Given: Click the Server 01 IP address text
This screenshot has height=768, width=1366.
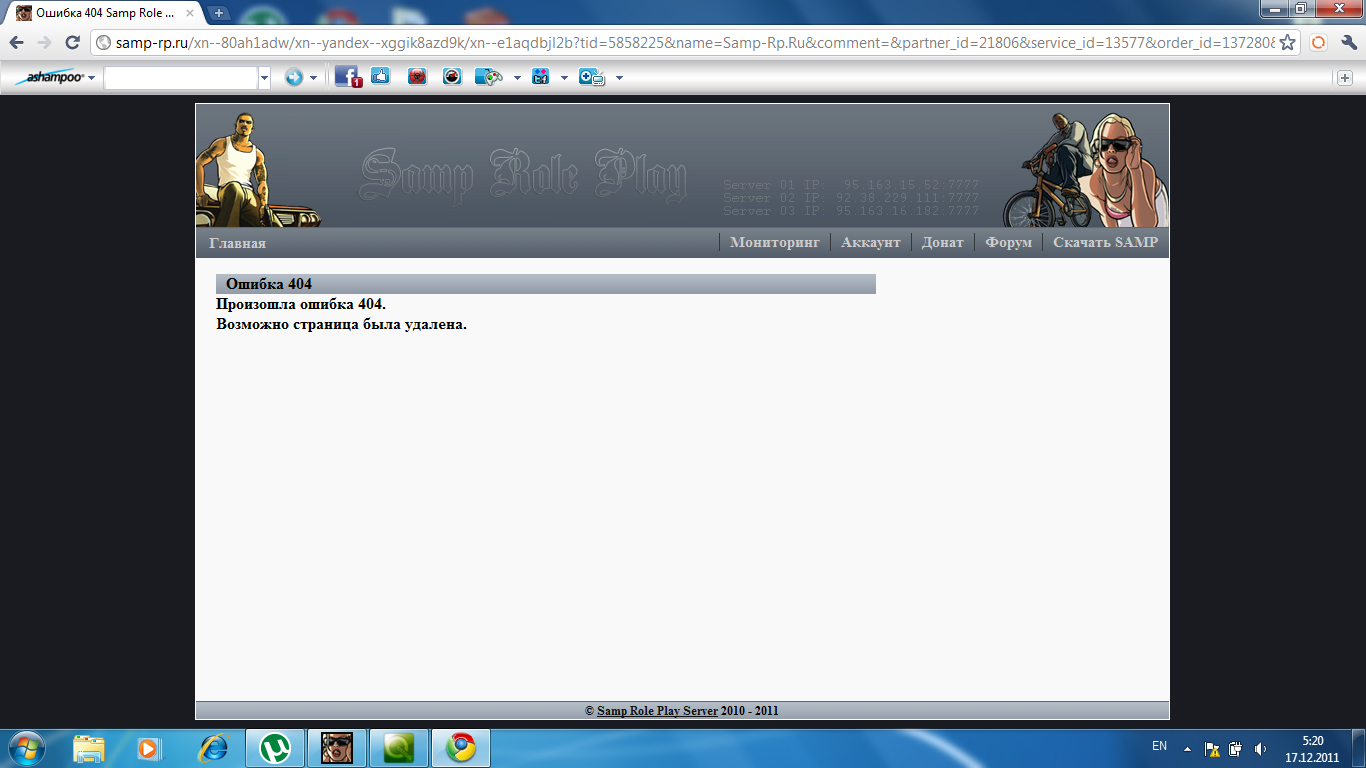Looking at the screenshot, I should [x=851, y=185].
